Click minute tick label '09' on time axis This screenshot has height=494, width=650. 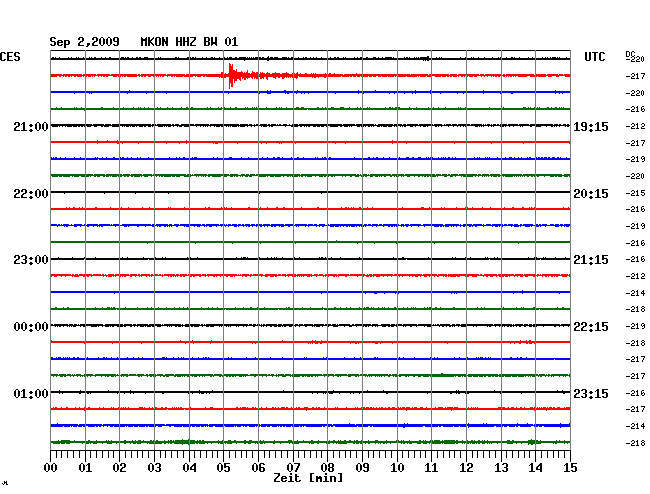(x=362, y=467)
